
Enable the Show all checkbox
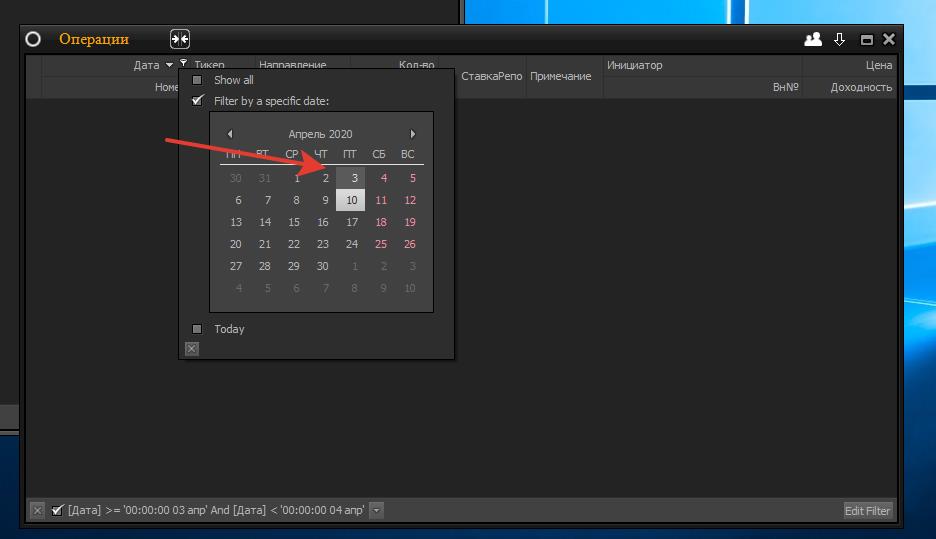point(197,80)
